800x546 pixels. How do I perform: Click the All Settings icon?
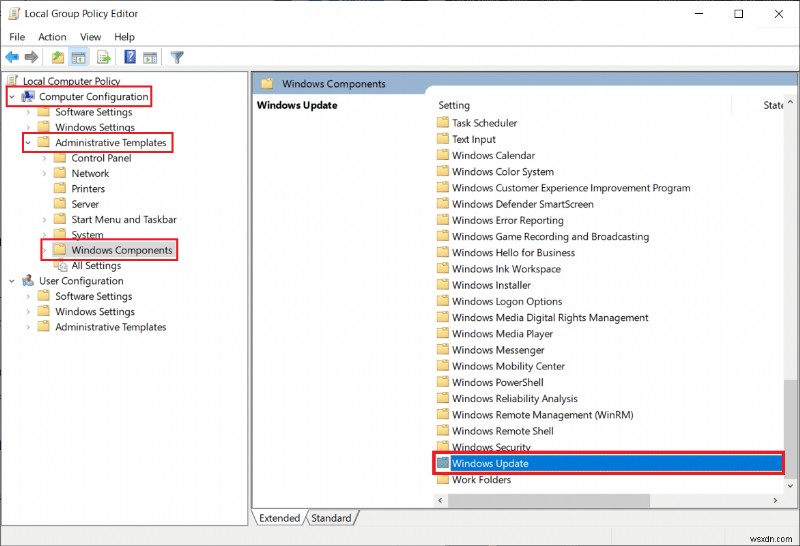61,265
